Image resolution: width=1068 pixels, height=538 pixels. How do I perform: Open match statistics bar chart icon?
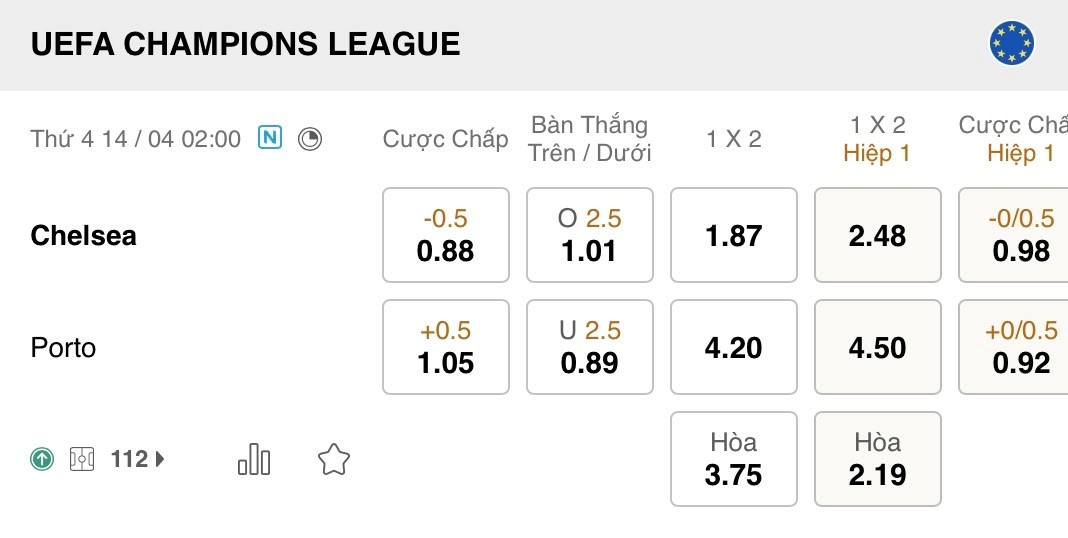coord(254,460)
